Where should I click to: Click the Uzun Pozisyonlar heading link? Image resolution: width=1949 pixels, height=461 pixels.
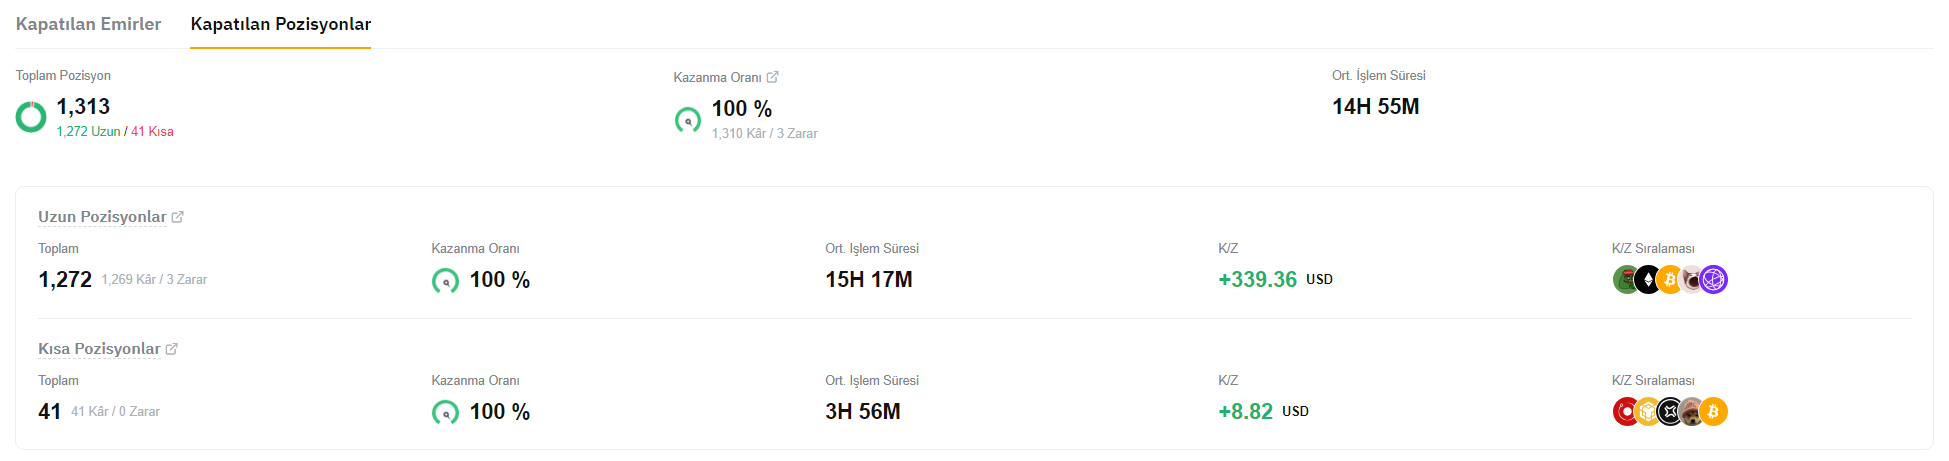tap(102, 217)
